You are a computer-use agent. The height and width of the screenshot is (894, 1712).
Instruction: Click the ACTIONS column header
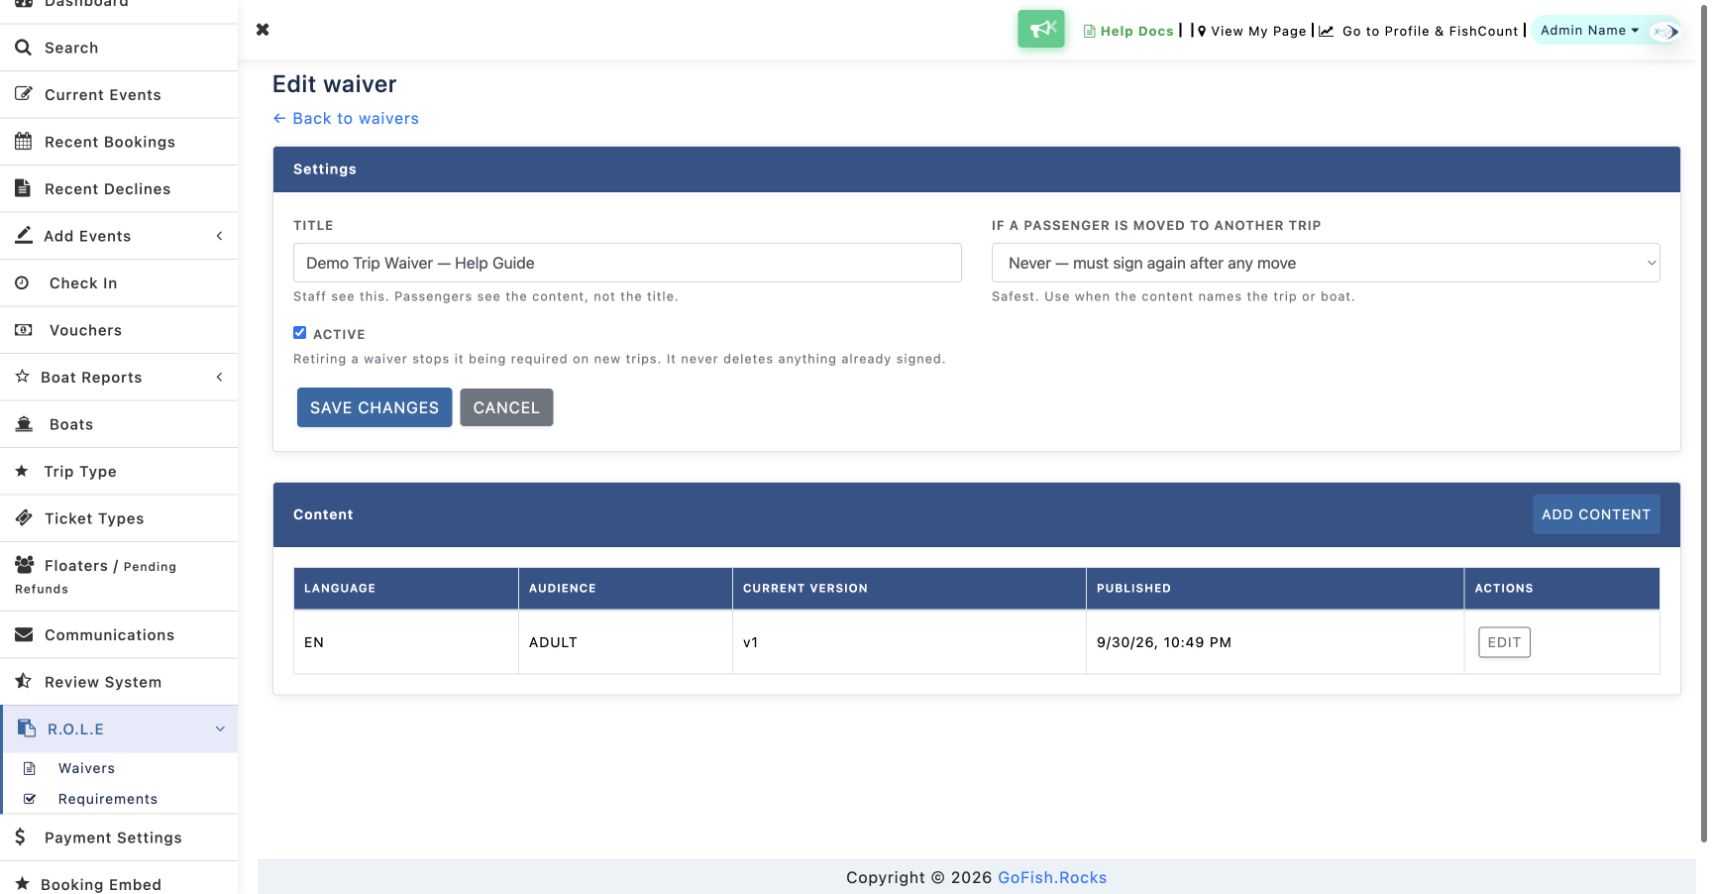(x=1561, y=588)
